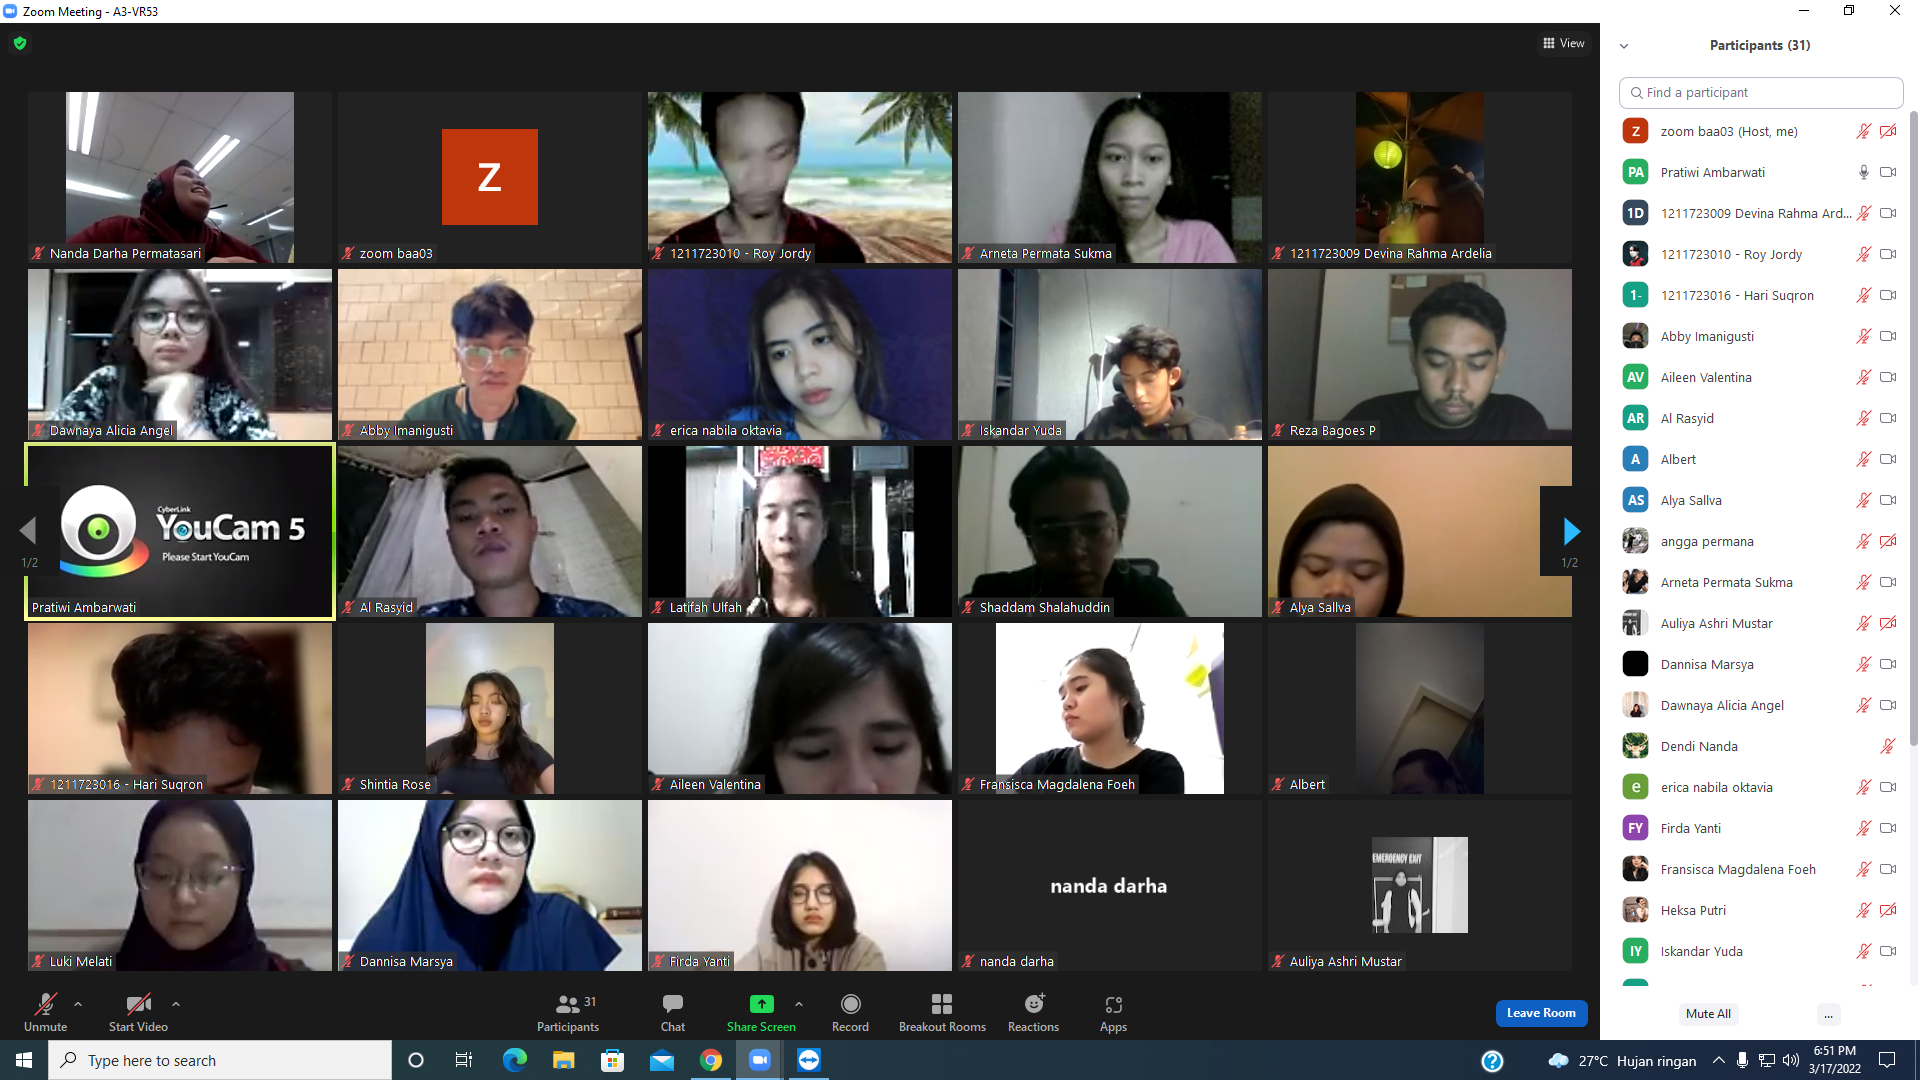The image size is (1920, 1080).
Task: Open the more options ellipsis in Participants panel
Action: 1828,1014
